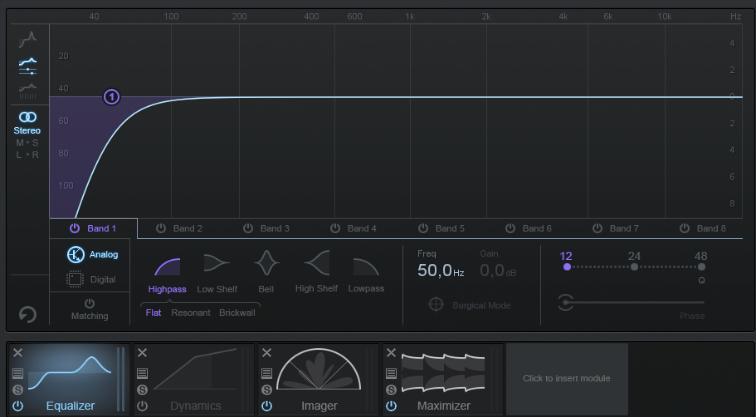Remove the Maximizer module with X
Image resolution: width=756 pixels, height=417 pixels.
tap(391, 353)
